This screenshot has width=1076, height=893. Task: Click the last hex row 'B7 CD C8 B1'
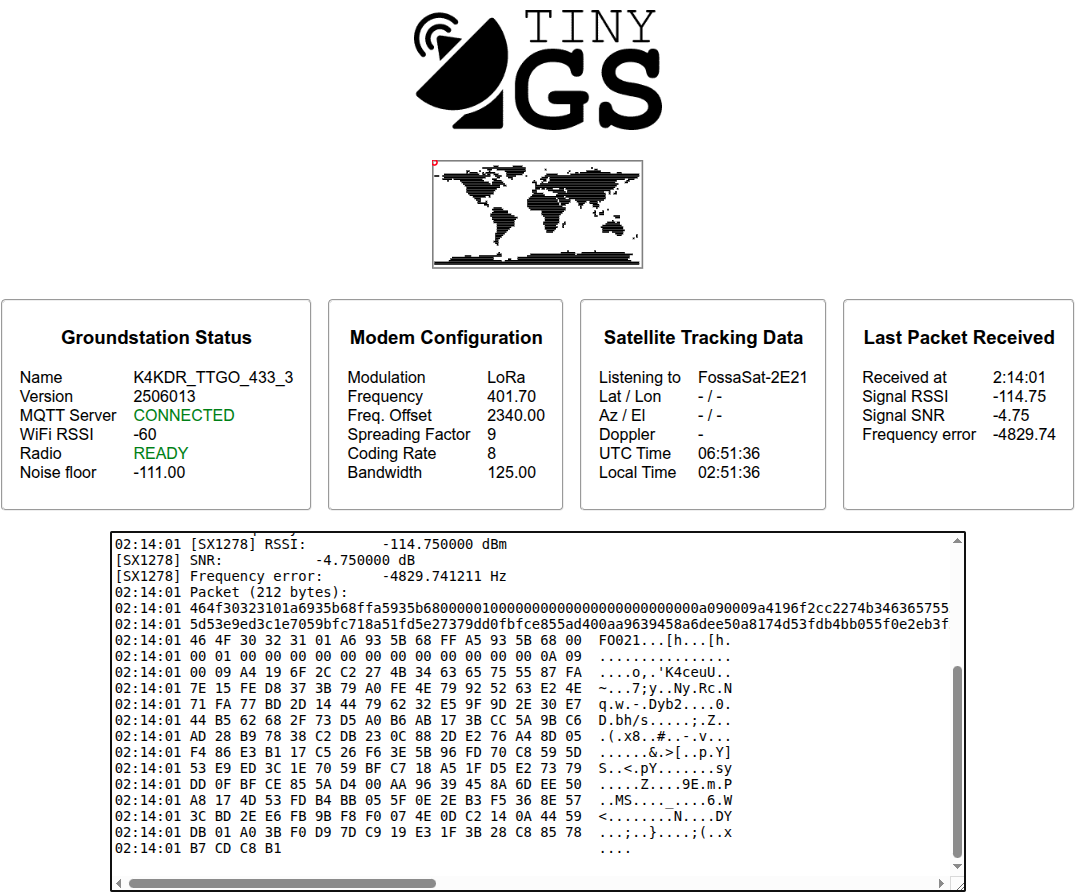[x=235, y=848]
